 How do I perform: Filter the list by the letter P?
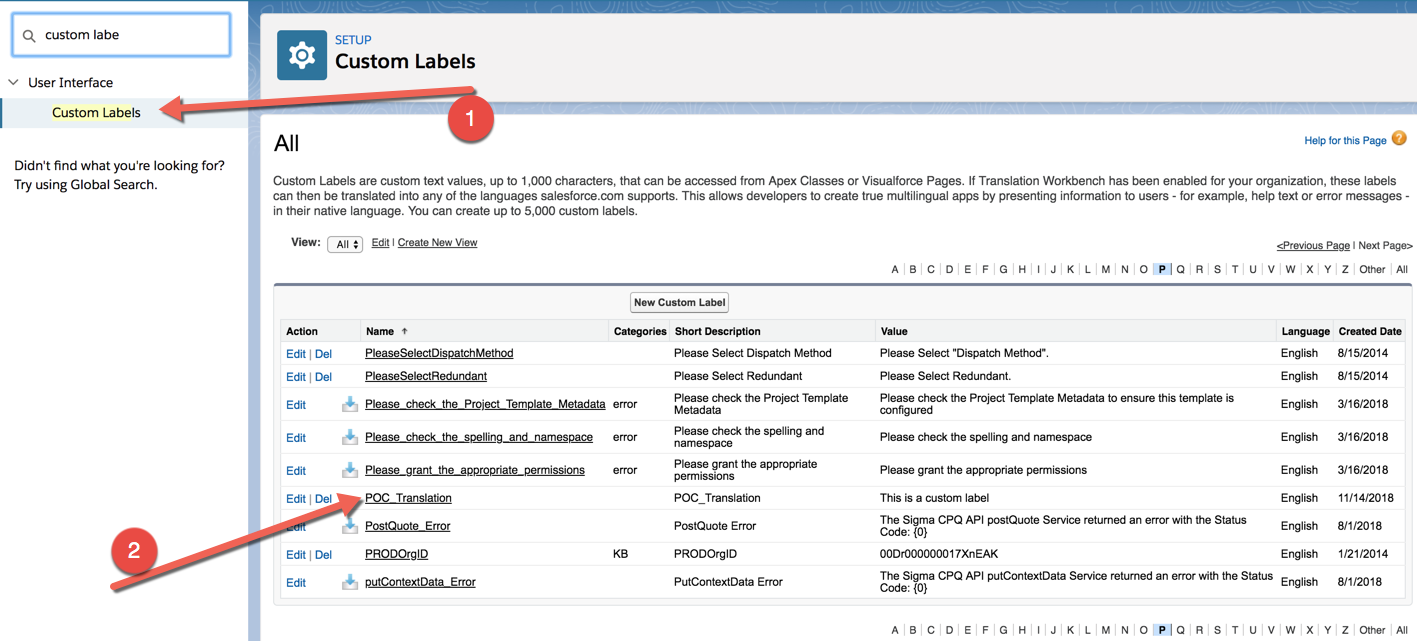point(1161,269)
